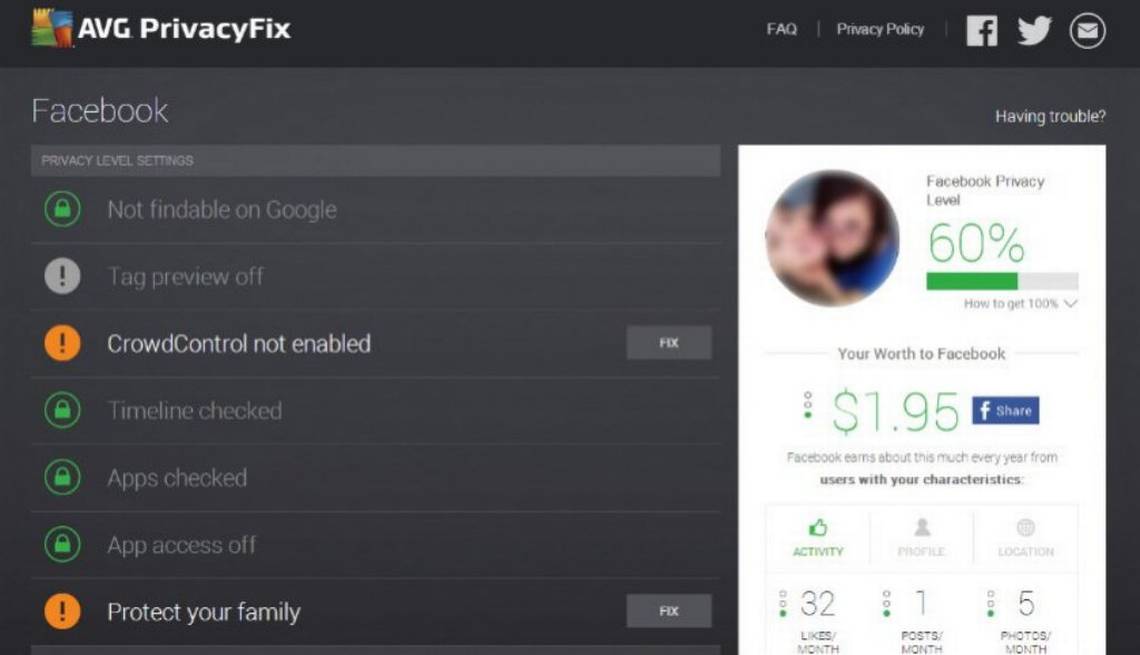This screenshot has width=1140, height=655.
Task: Click the AVG PrivacyFix title text
Action: (x=184, y=28)
